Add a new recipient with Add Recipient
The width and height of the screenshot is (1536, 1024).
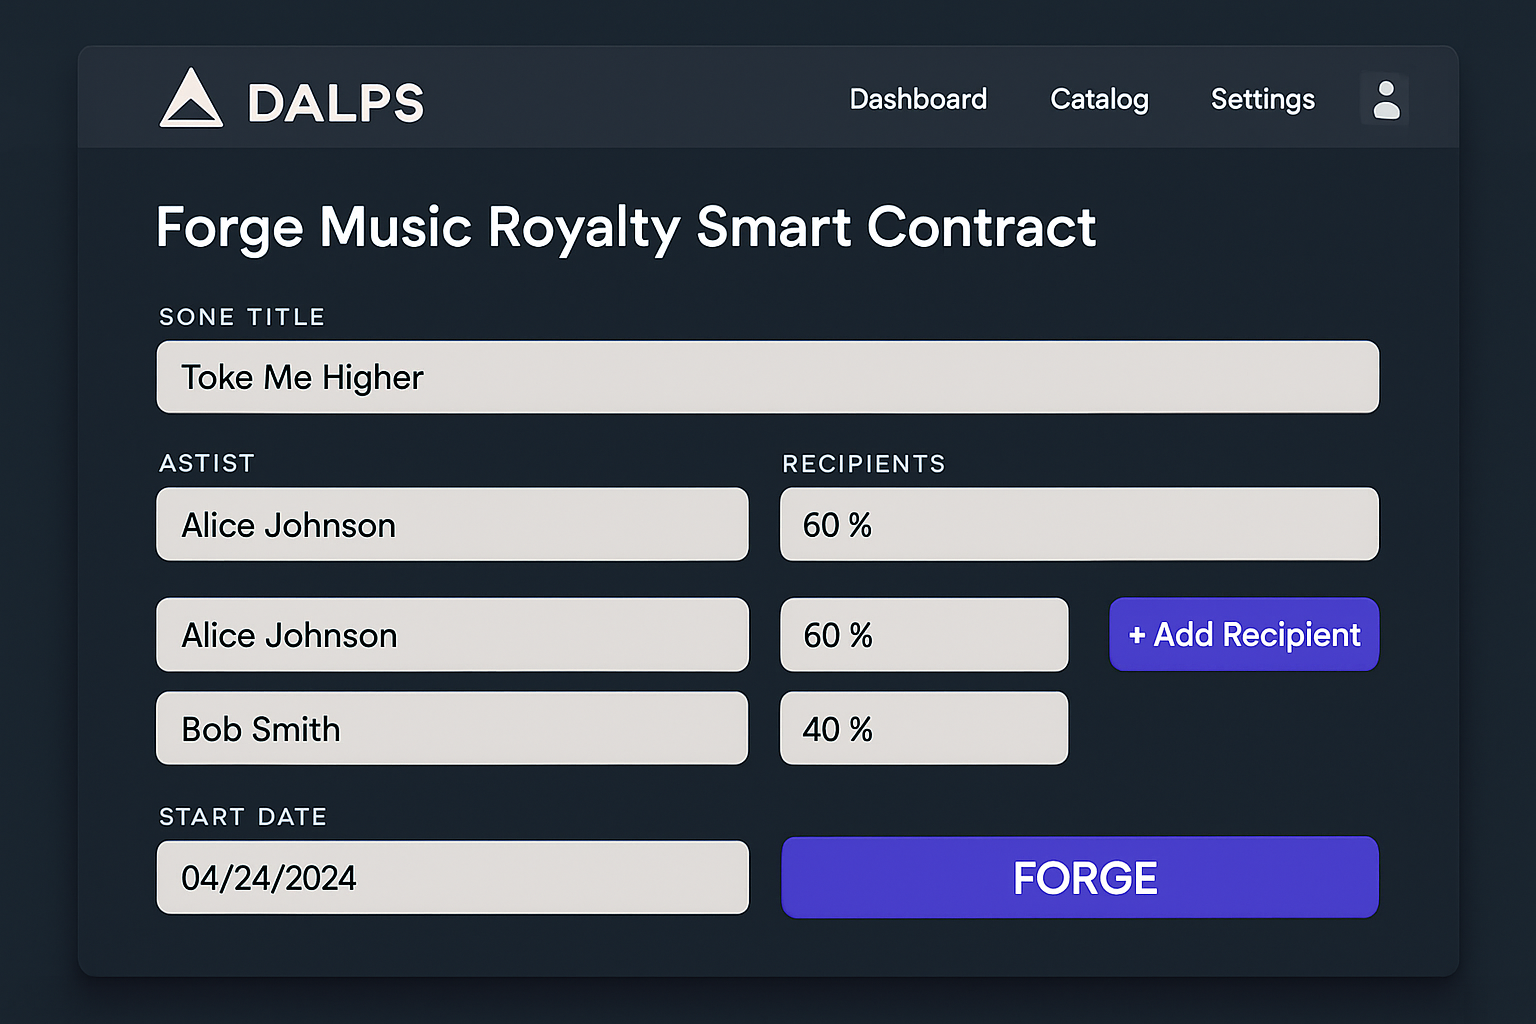[x=1243, y=635]
